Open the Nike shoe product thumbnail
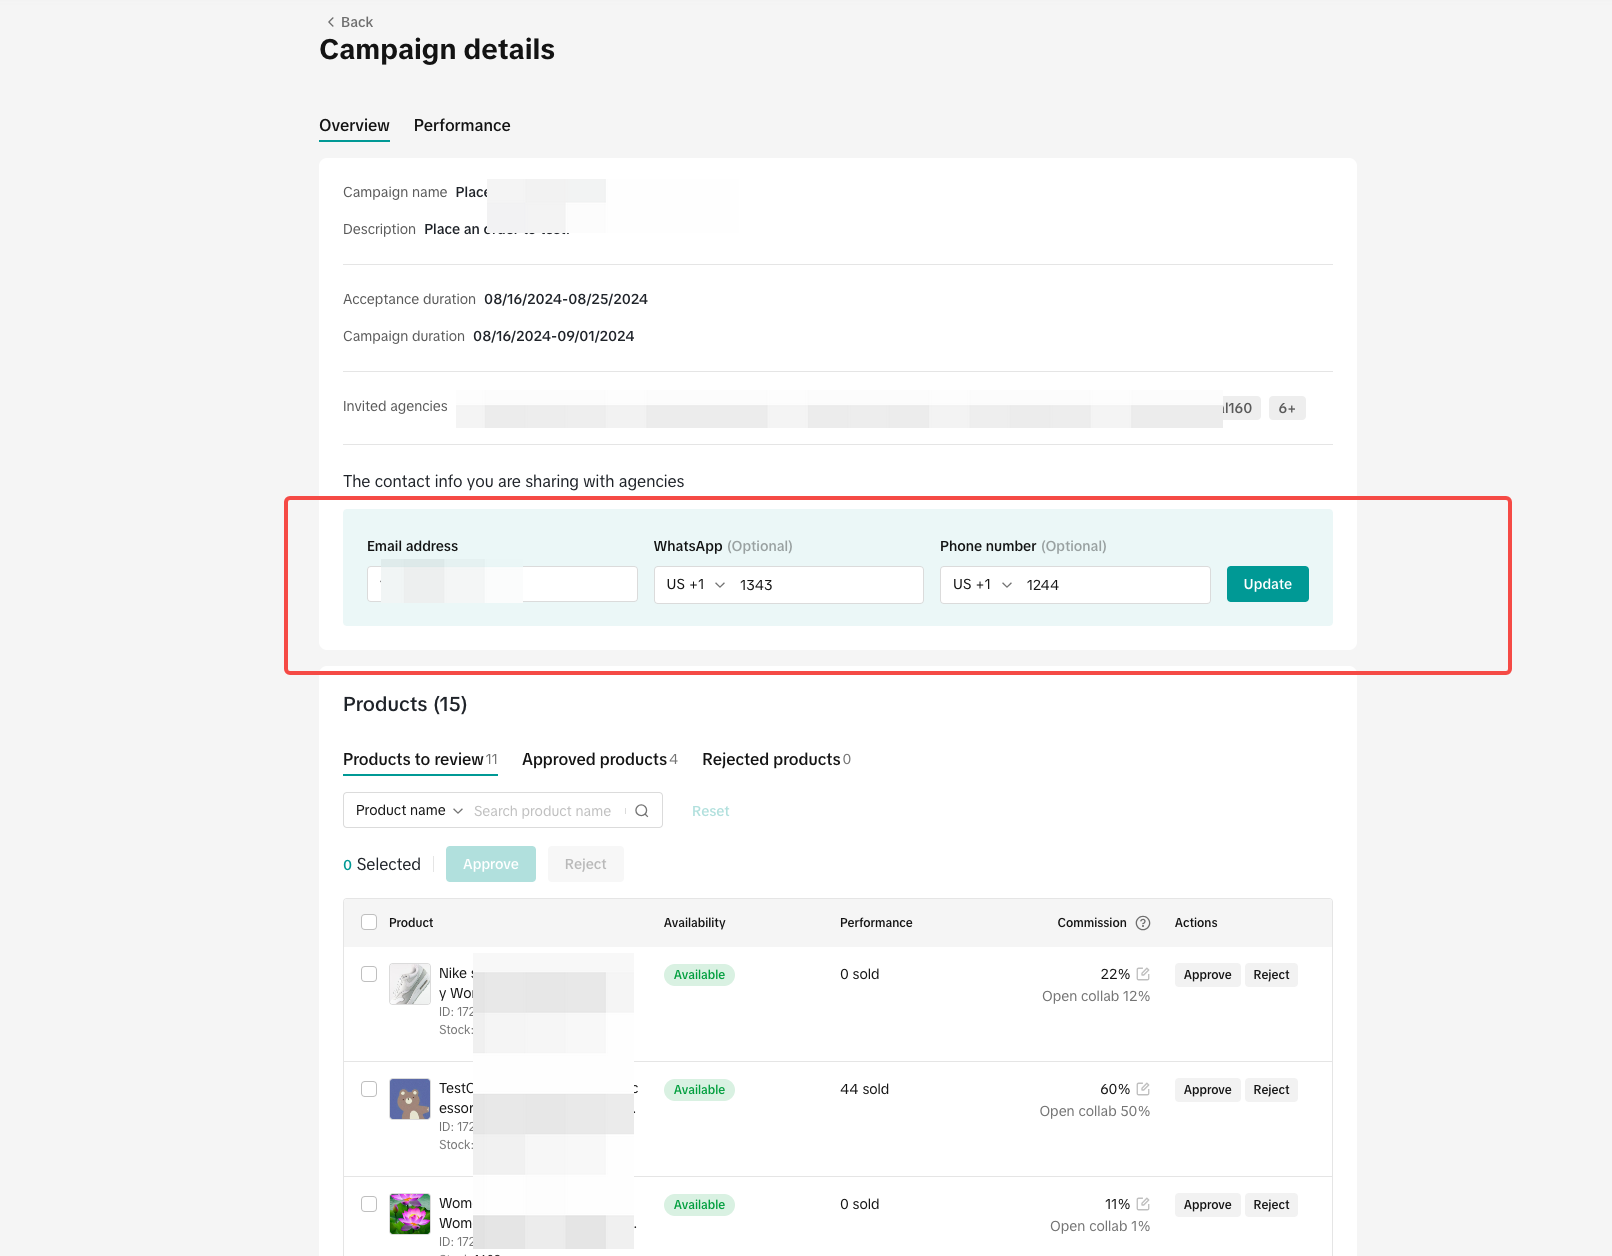This screenshot has width=1612, height=1256. [410, 984]
